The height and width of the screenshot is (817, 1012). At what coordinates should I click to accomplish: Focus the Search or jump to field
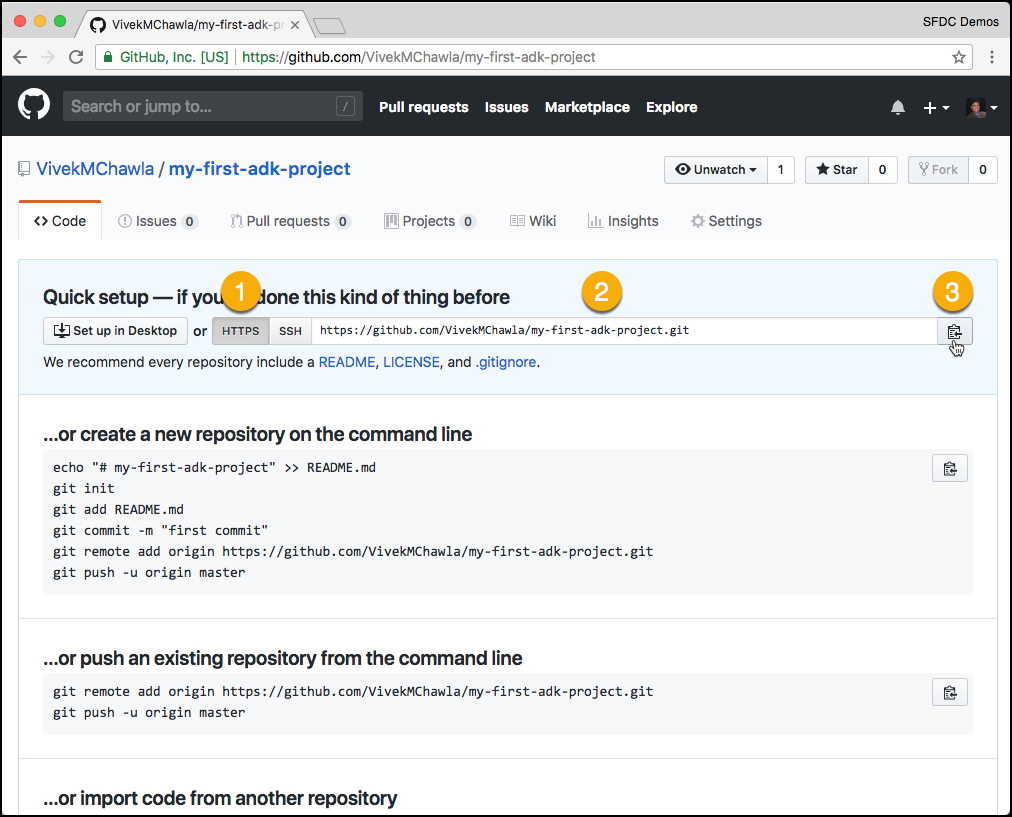212,106
